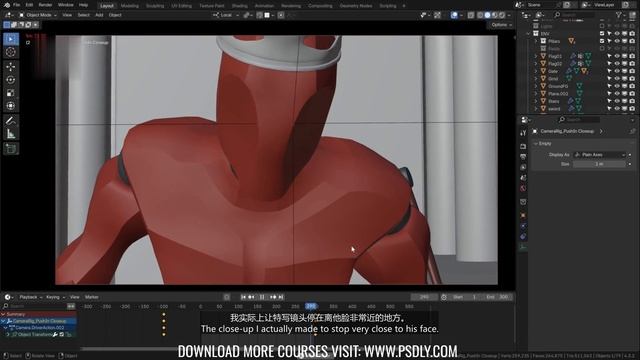Screen dimensions: 640x360
Task: Jump to the timeline end frame
Action: (281, 297)
